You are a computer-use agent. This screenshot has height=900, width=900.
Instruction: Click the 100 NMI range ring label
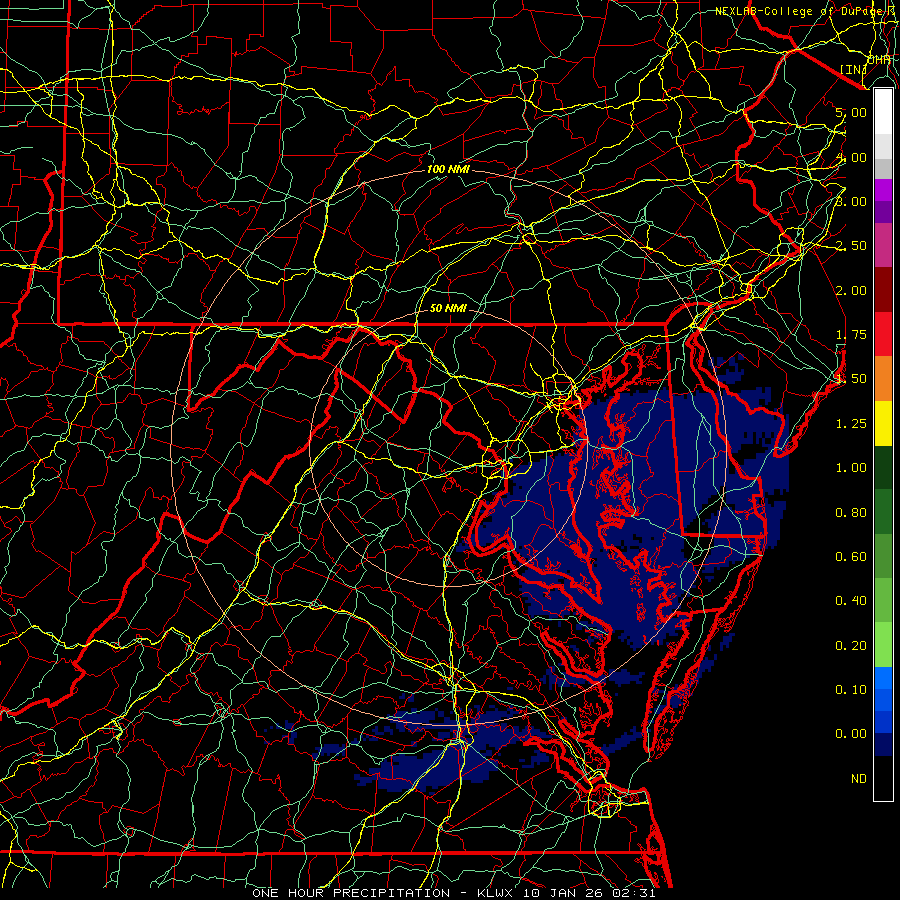pos(448,169)
